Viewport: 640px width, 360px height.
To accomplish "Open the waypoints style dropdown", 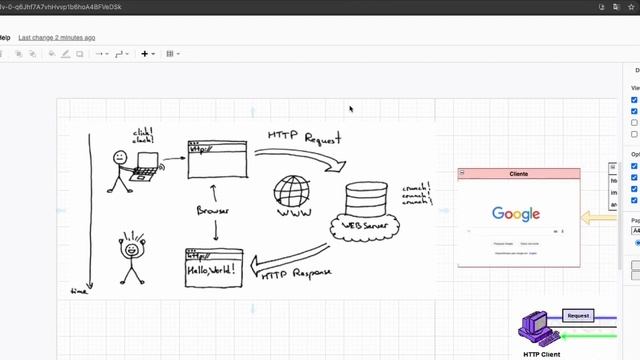I will (122, 54).
